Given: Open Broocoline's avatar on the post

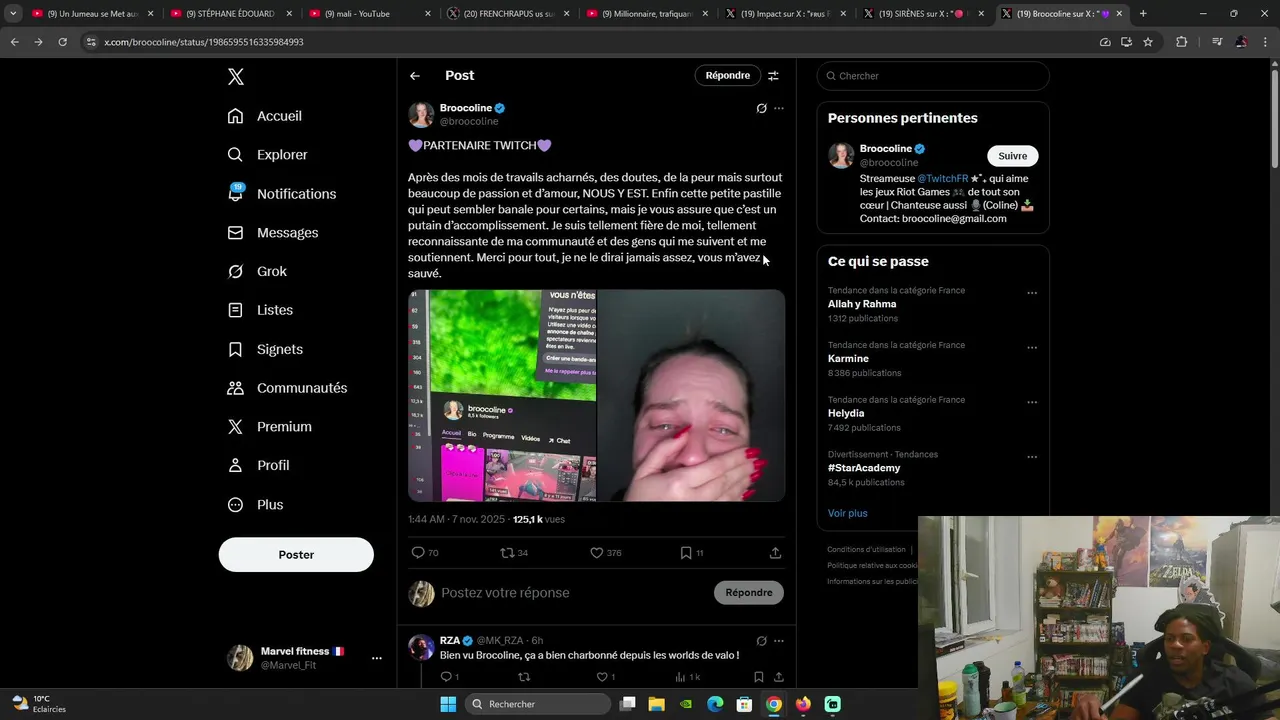Looking at the screenshot, I should pos(421,115).
